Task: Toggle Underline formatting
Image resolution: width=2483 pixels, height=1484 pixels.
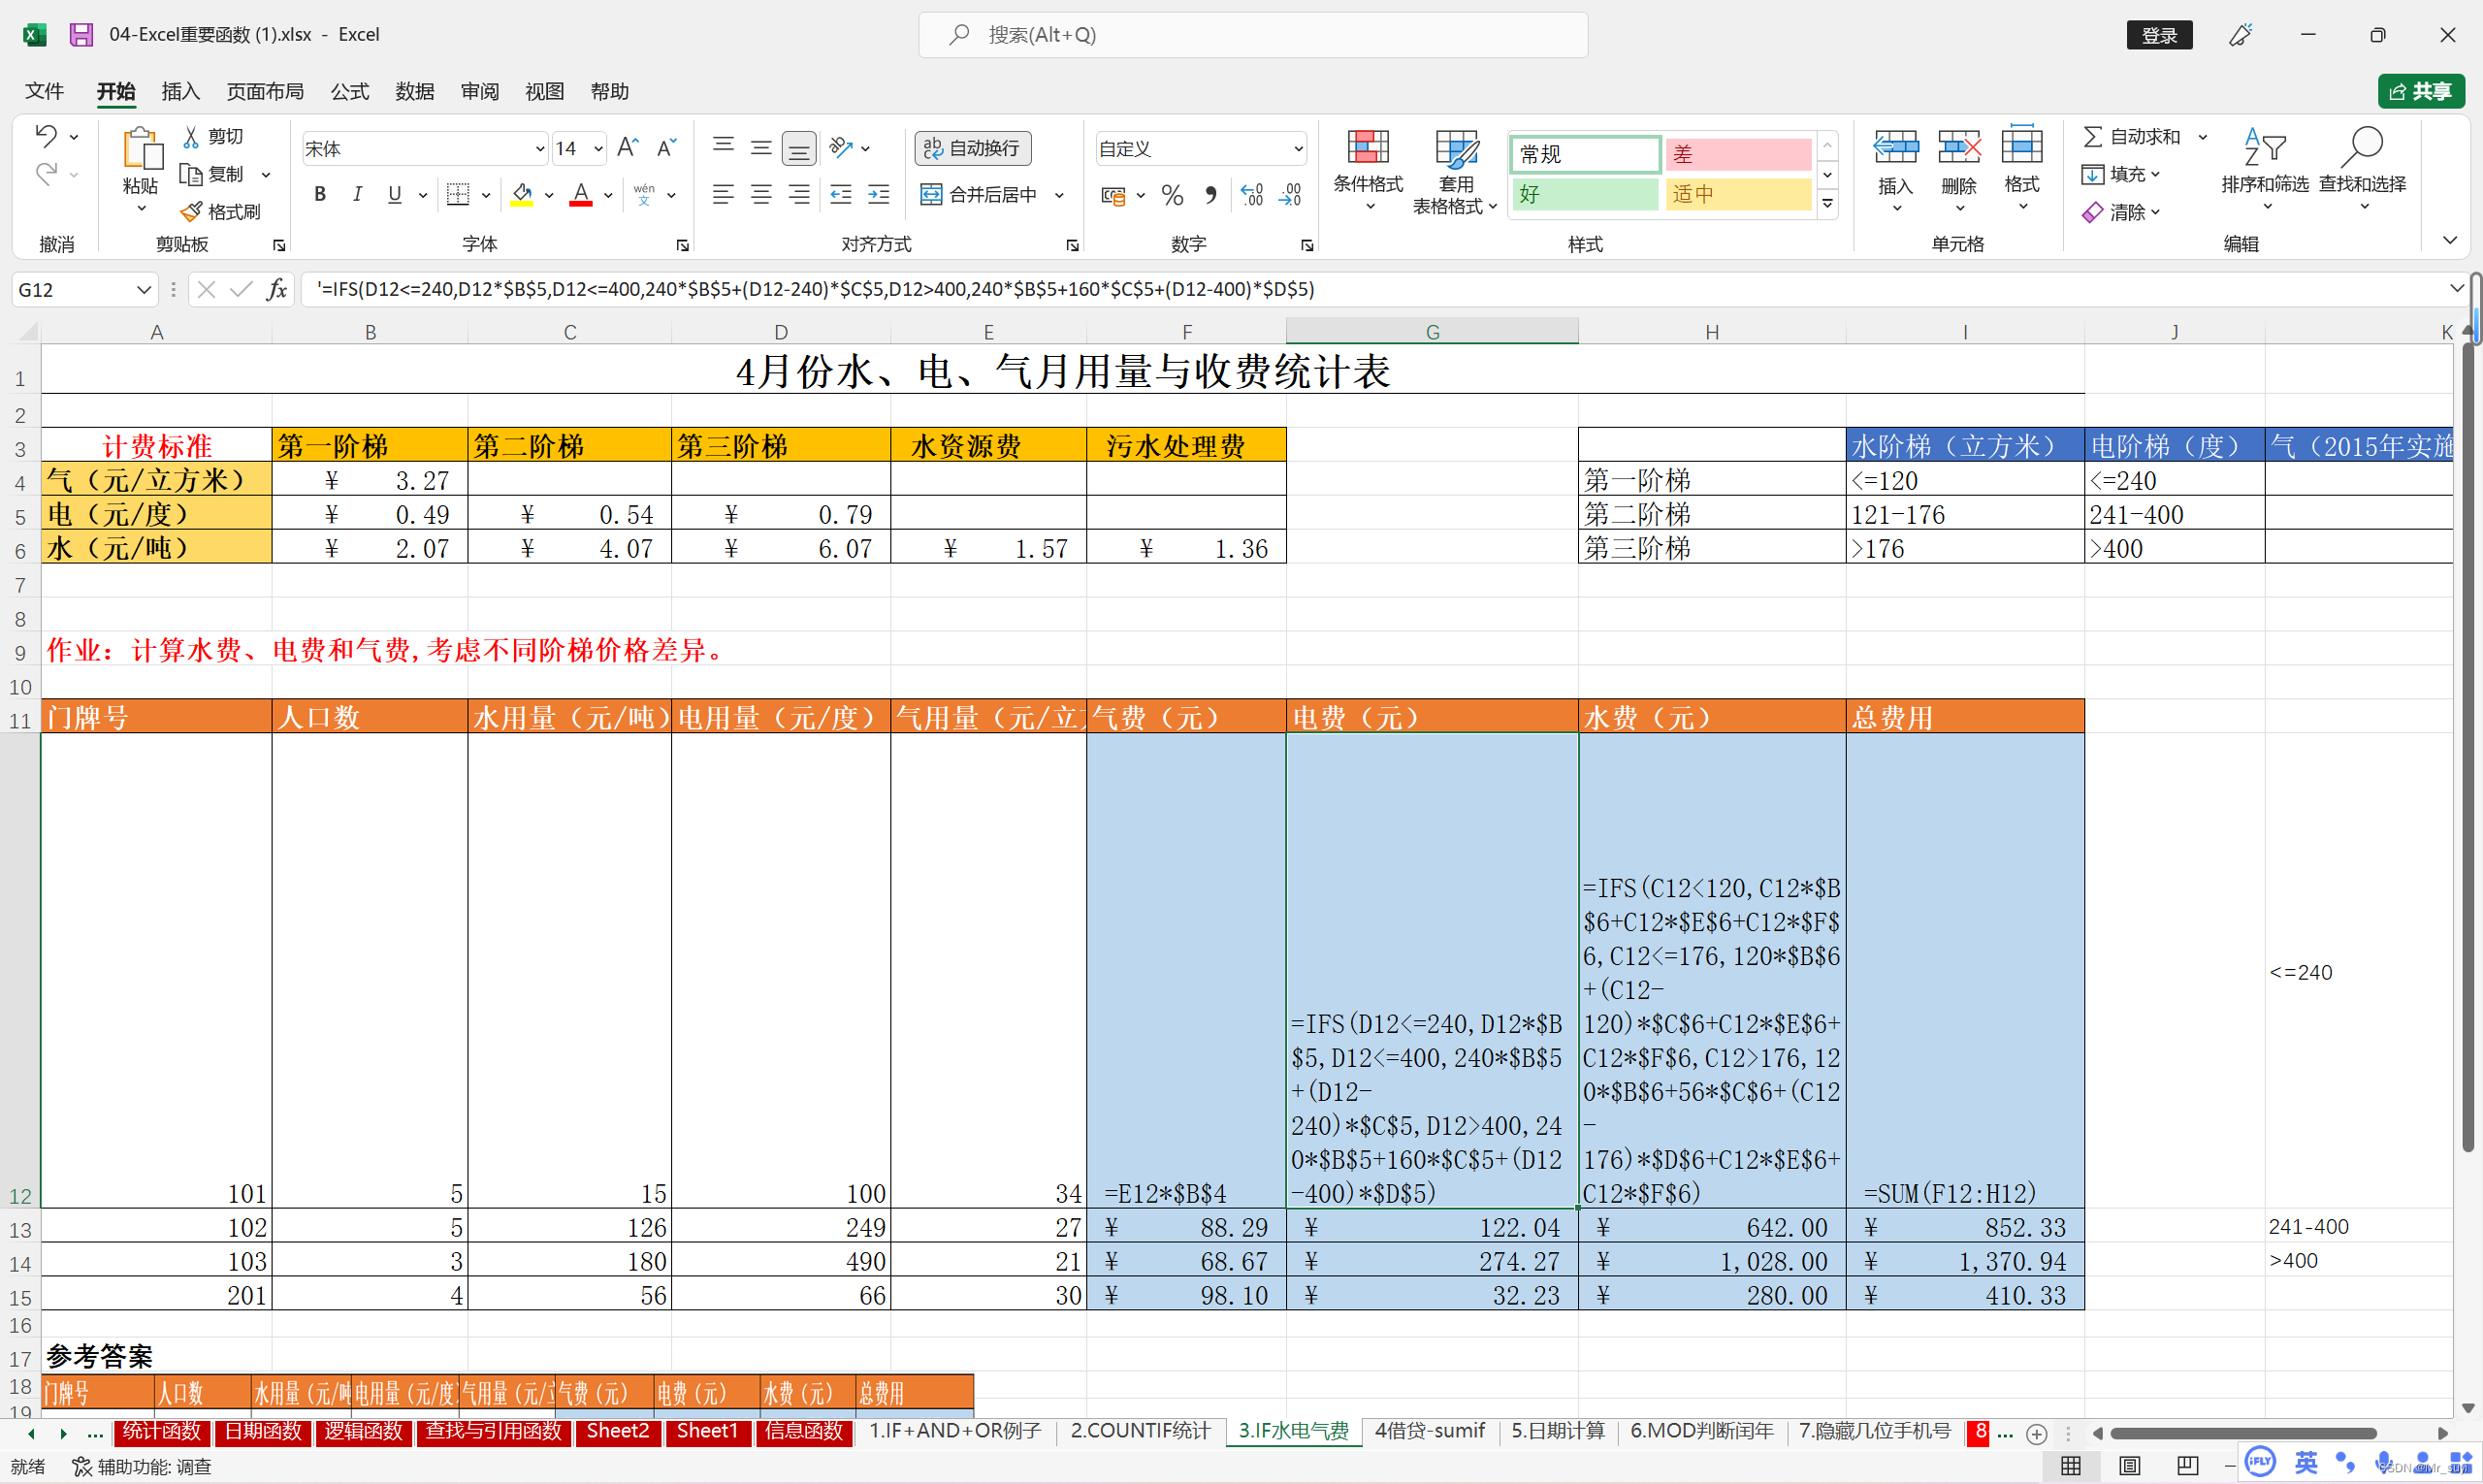Action: coord(395,194)
